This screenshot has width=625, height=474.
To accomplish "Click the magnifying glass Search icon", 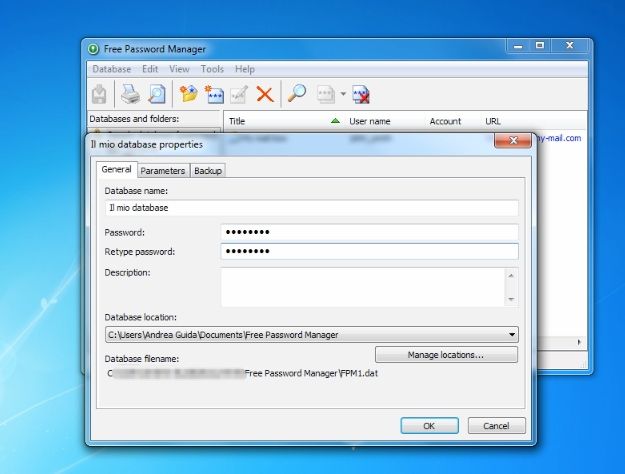I will [297, 94].
